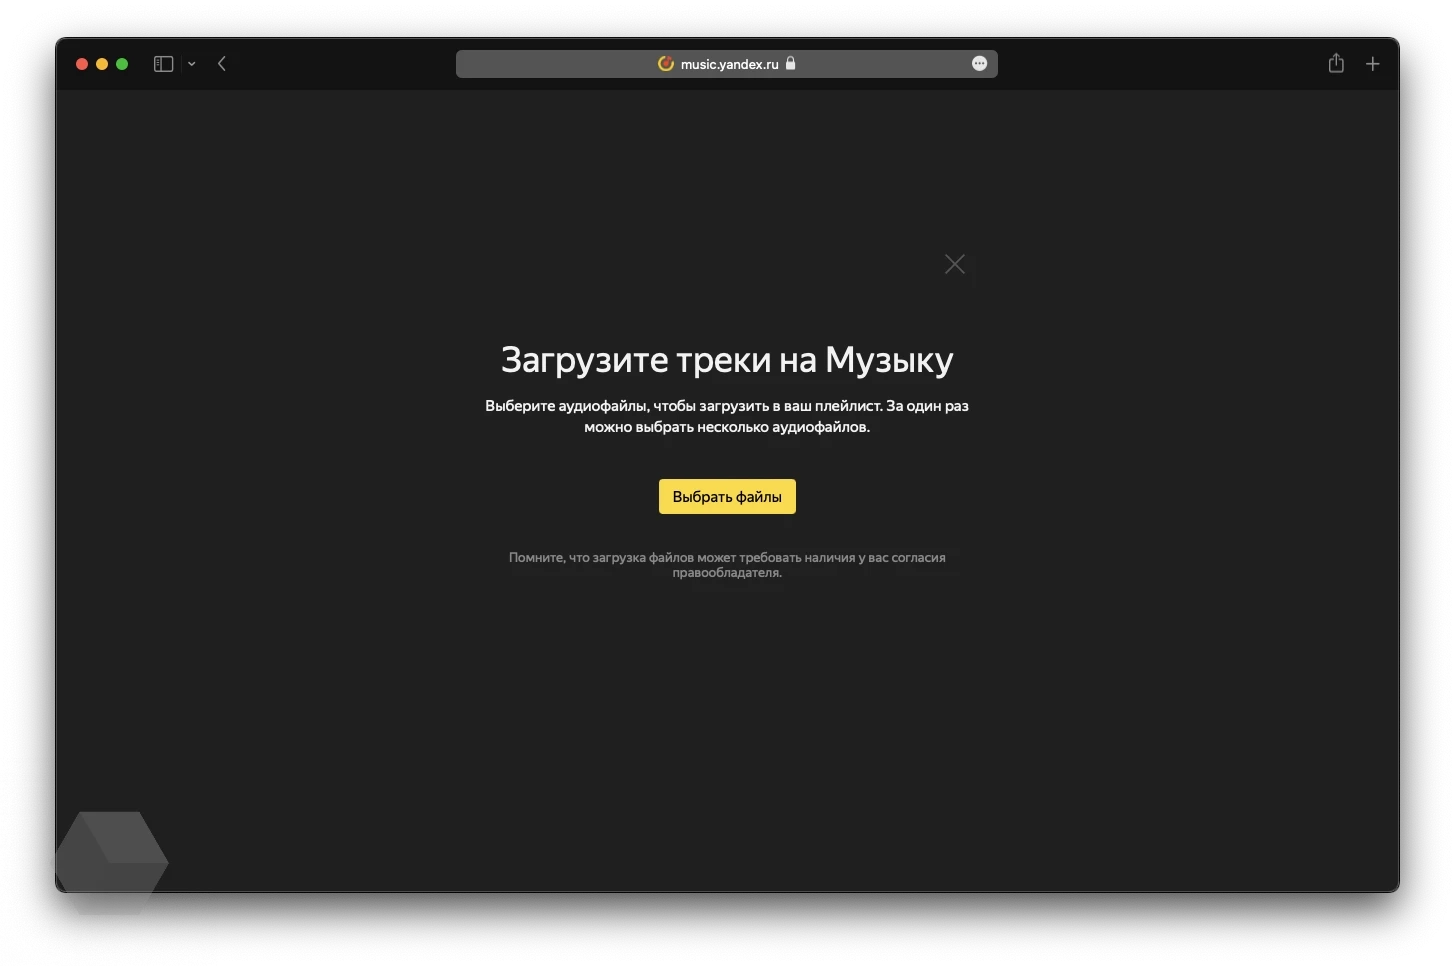1455x966 pixels.
Task: Click the note about правообладателя consent
Action: tap(727, 565)
